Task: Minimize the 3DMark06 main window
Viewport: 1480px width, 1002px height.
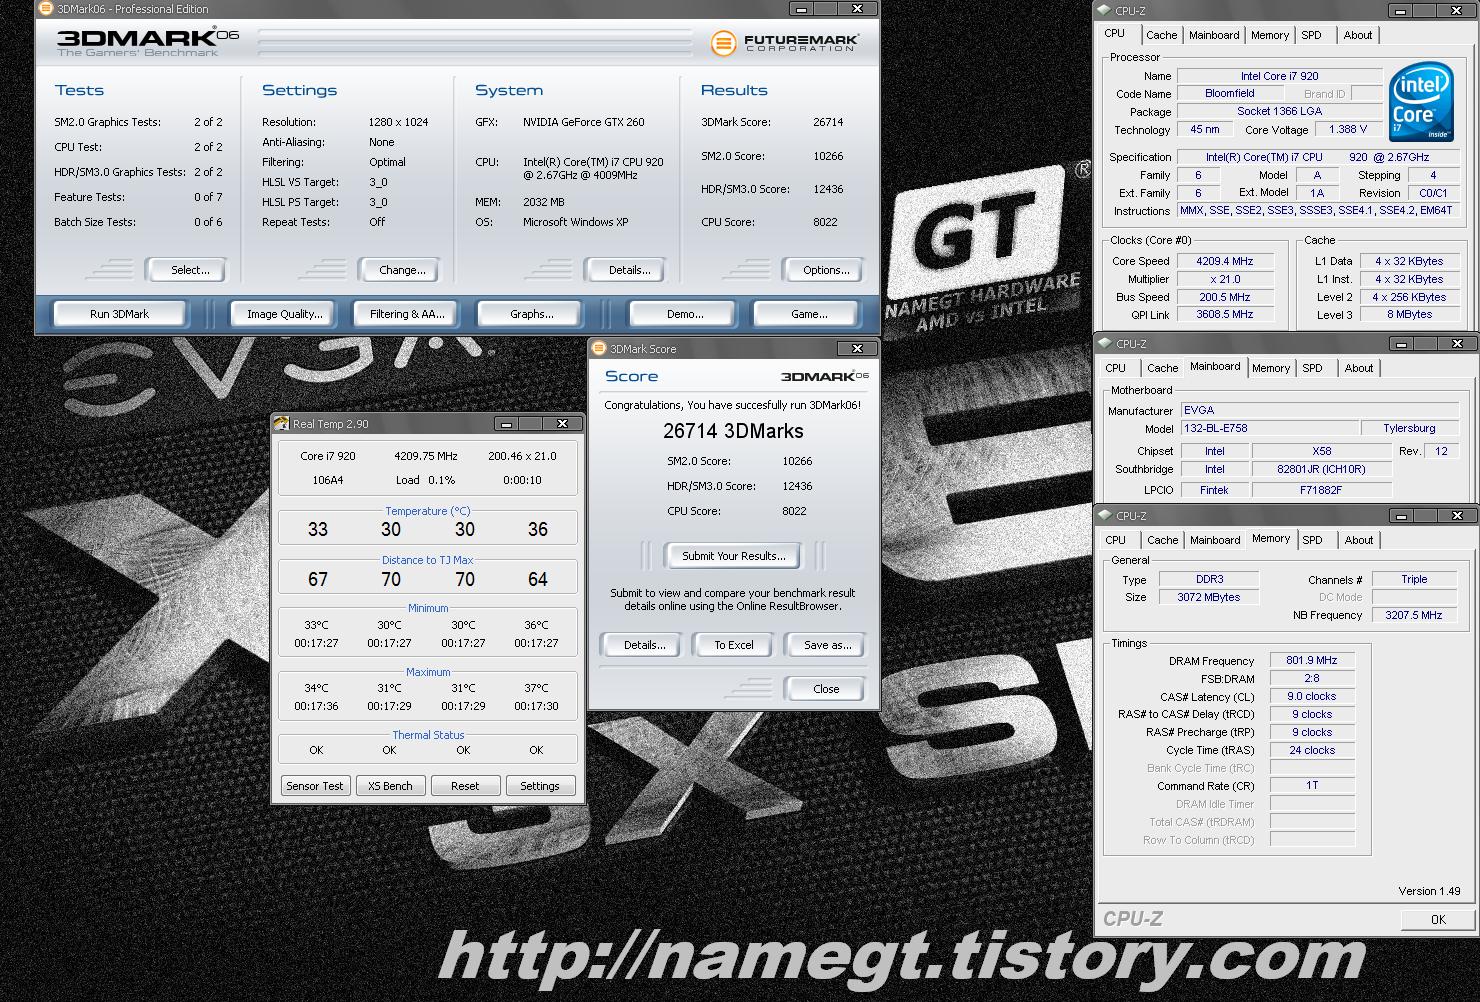Action: tap(801, 9)
